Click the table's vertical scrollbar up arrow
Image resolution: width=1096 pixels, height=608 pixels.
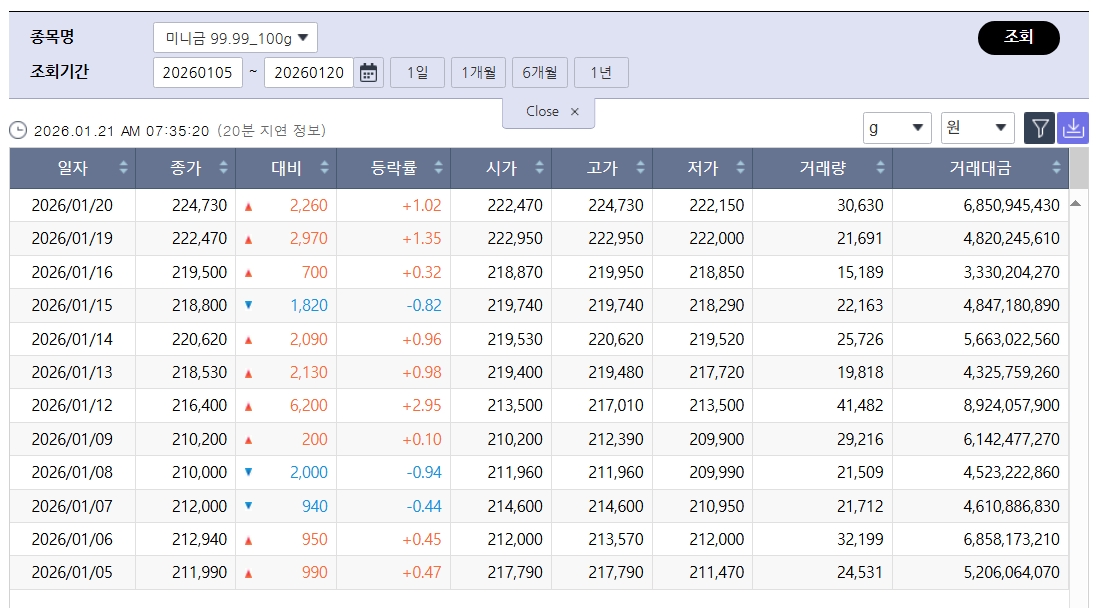pos(1077,203)
